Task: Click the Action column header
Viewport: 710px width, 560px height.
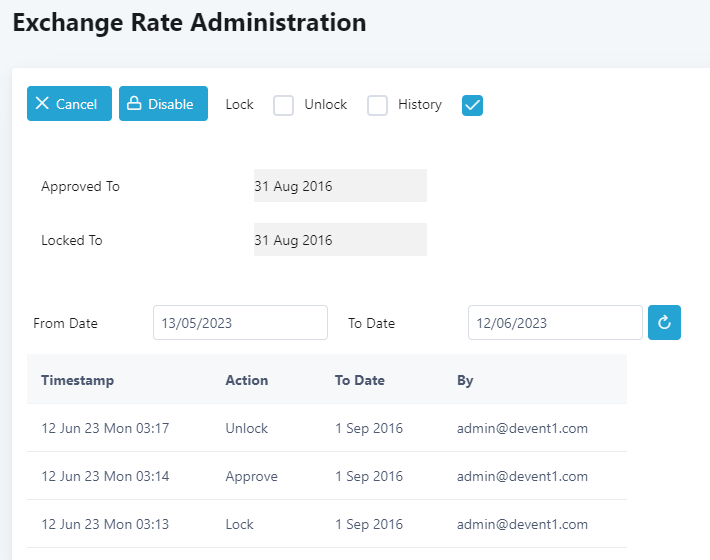Action: (x=247, y=380)
